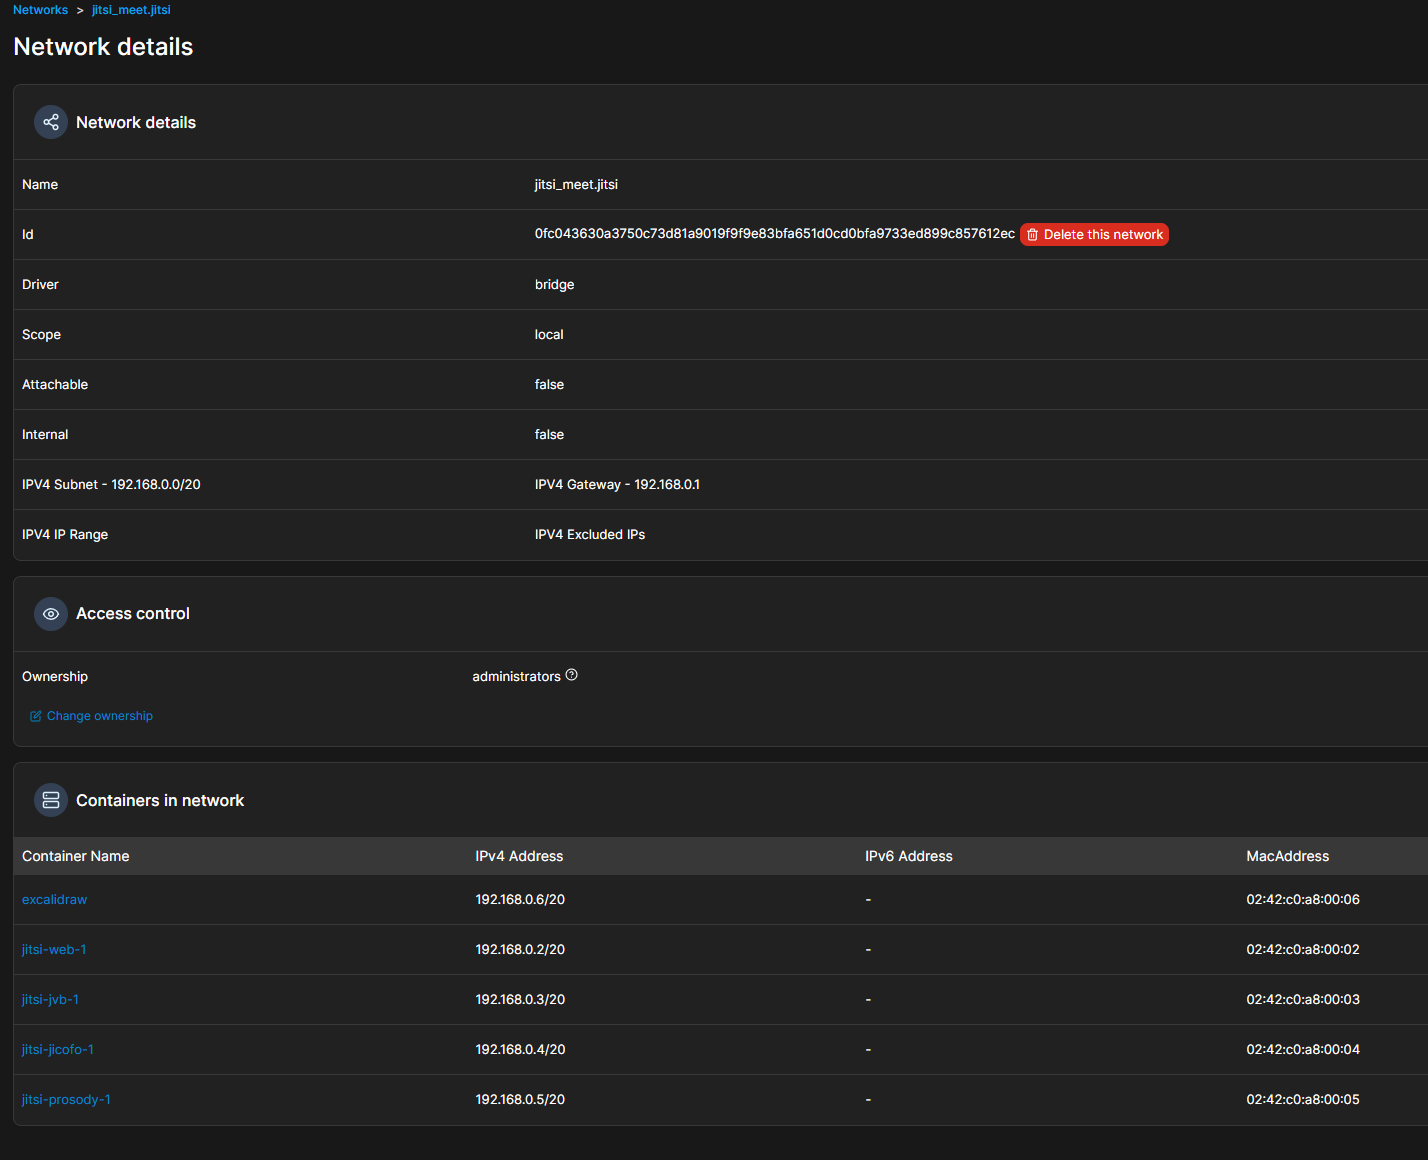
Task: Click the Container Name column header
Action: click(x=76, y=857)
